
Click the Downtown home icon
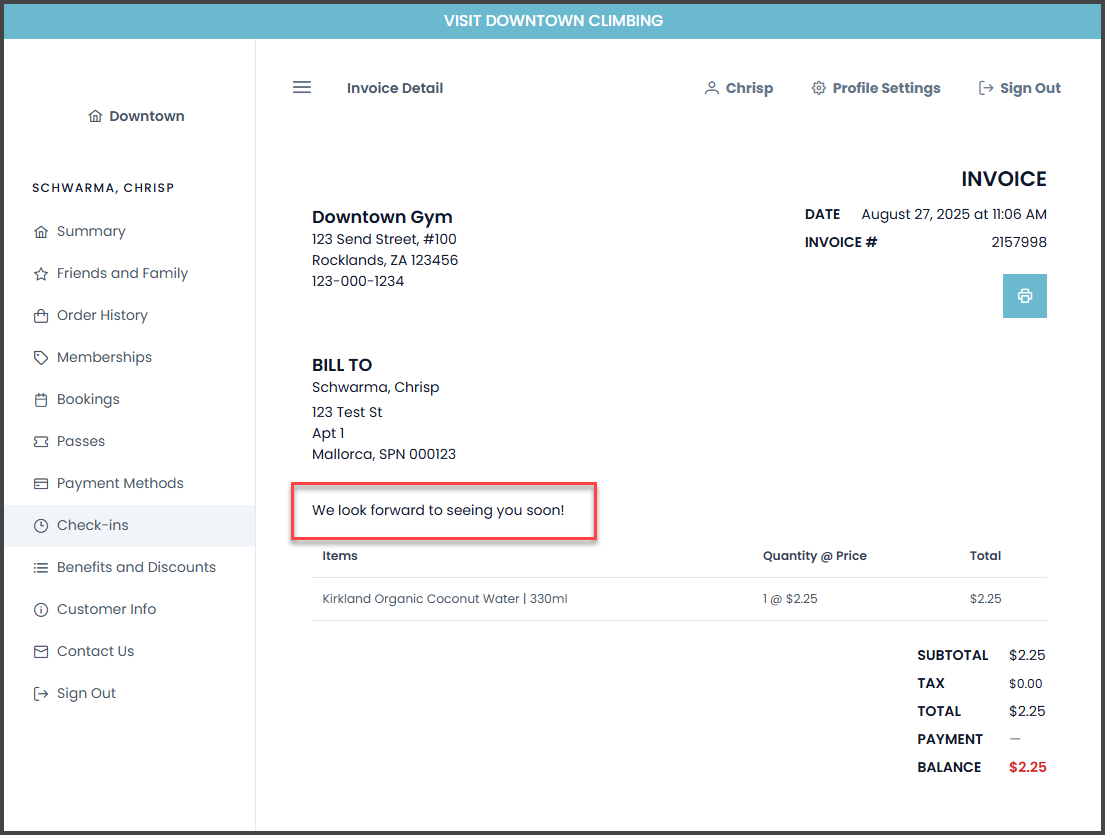point(95,116)
